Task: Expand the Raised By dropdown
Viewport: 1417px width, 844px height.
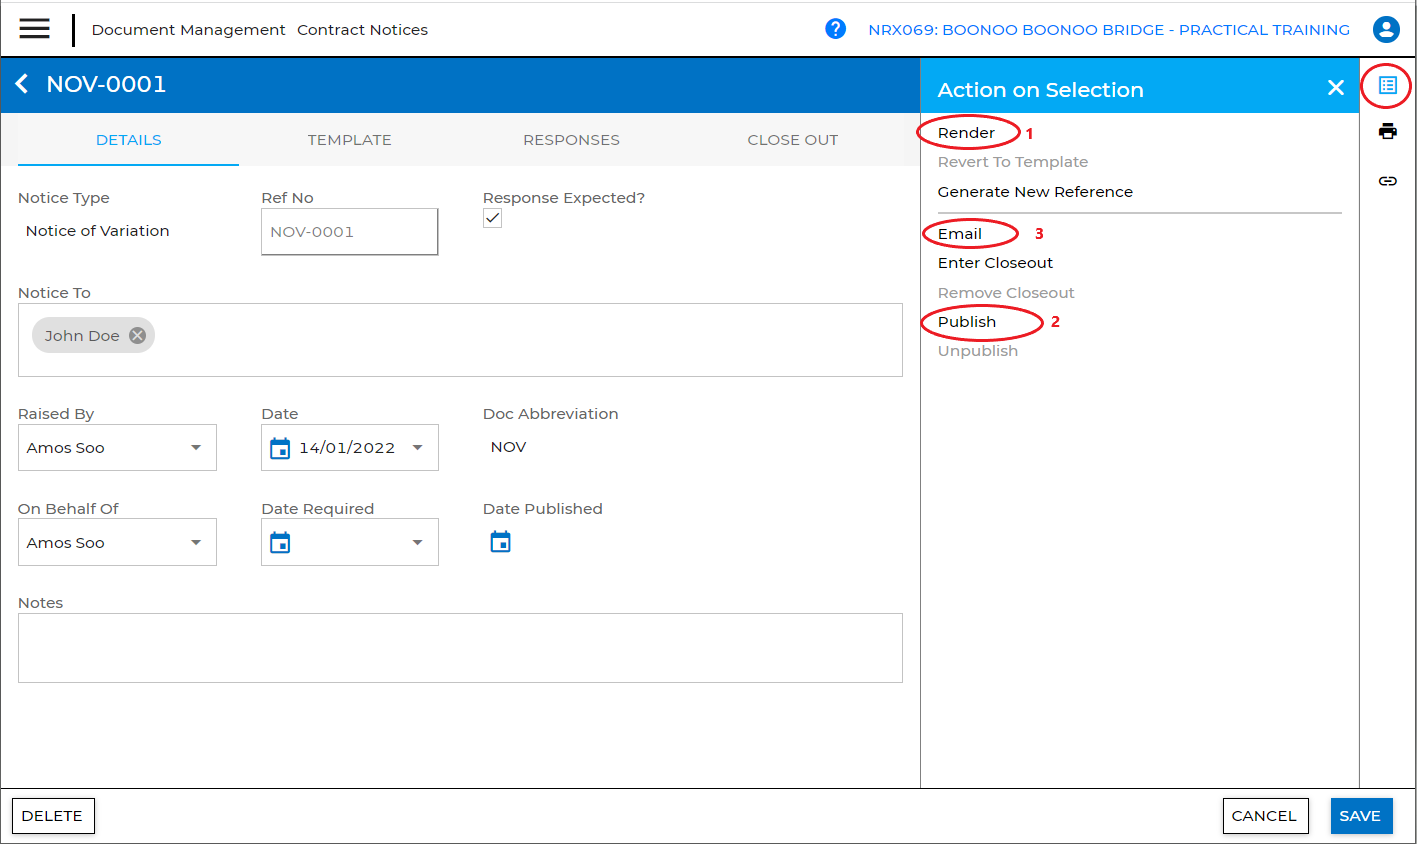Action: [196, 447]
